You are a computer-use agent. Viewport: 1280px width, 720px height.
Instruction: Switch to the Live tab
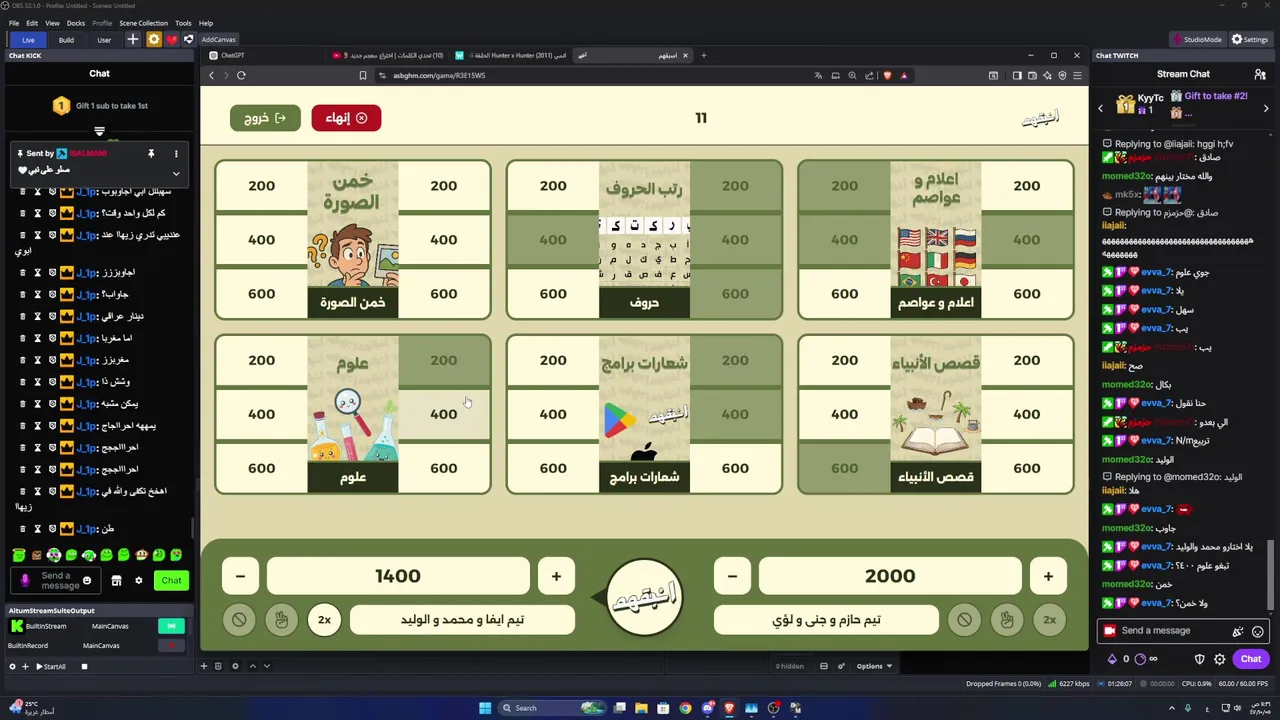28,40
